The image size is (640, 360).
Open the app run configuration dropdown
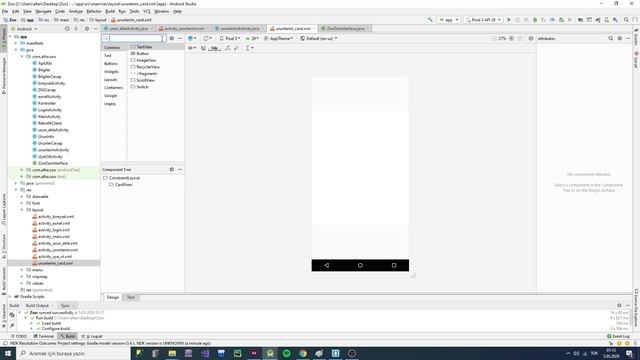click(449, 20)
